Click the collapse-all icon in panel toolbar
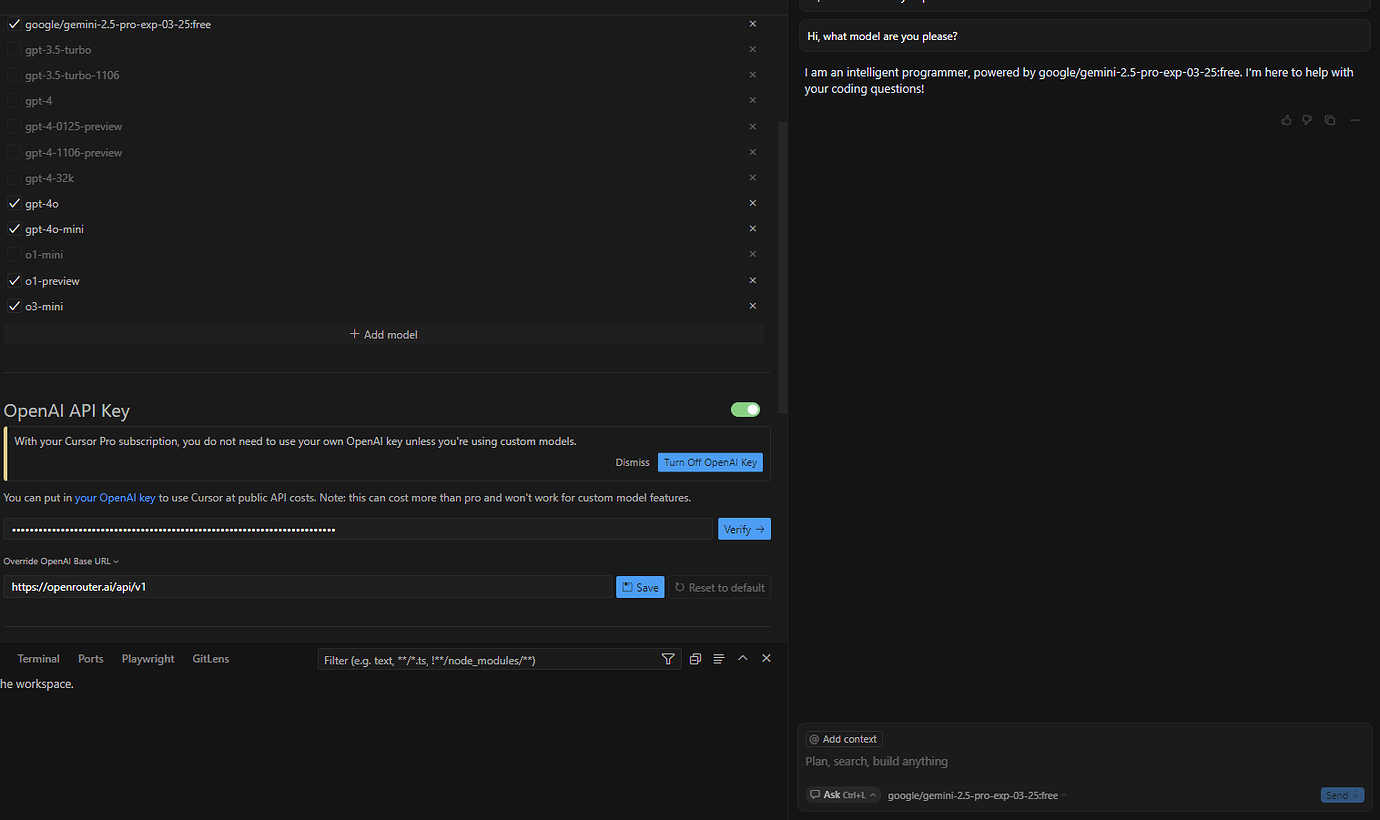Screen dimensions: 1380x820 click(x=695, y=659)
